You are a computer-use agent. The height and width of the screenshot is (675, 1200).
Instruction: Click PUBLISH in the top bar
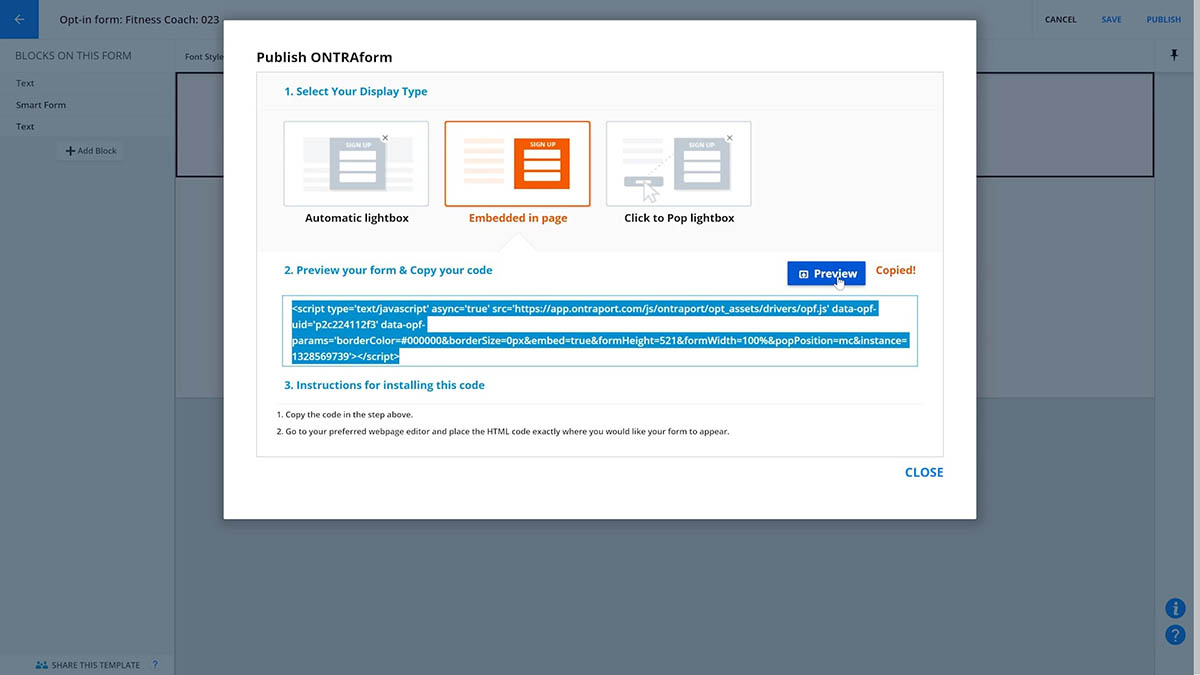pos(1164,19)
